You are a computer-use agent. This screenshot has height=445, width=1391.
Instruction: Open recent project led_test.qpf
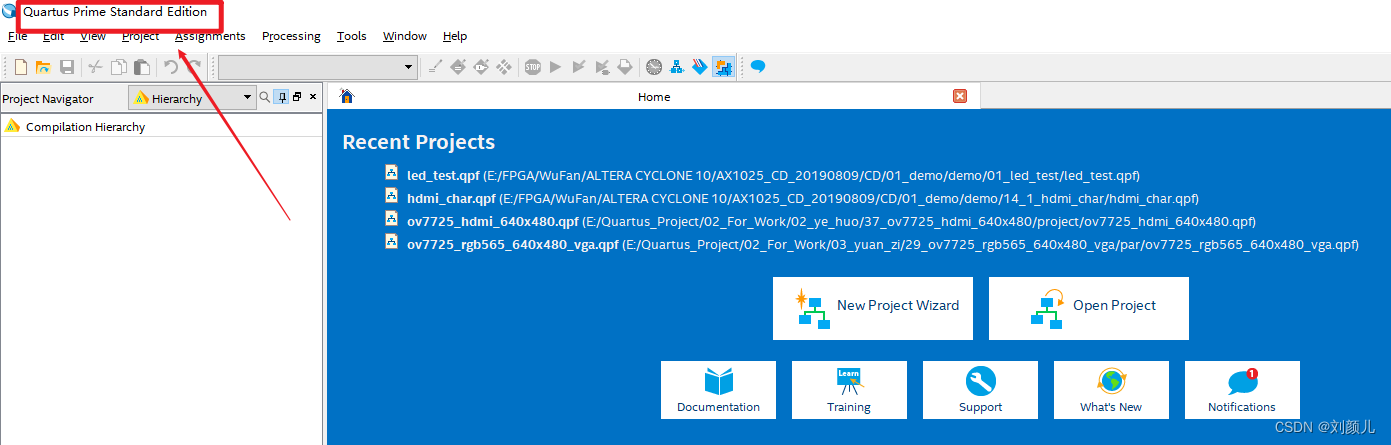774,175
